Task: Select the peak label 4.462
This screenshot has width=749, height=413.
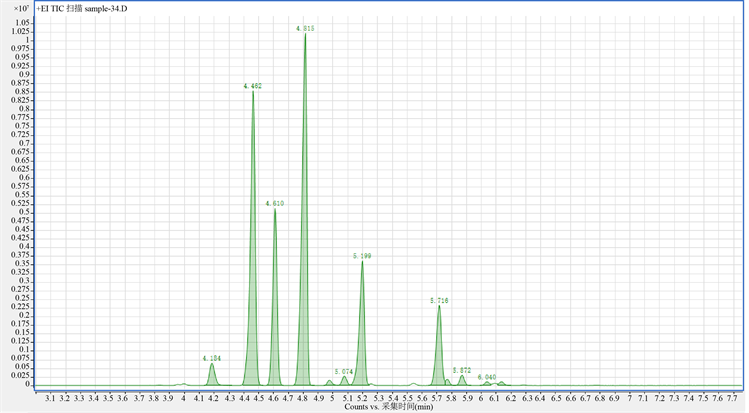Action: pos(253,87)
